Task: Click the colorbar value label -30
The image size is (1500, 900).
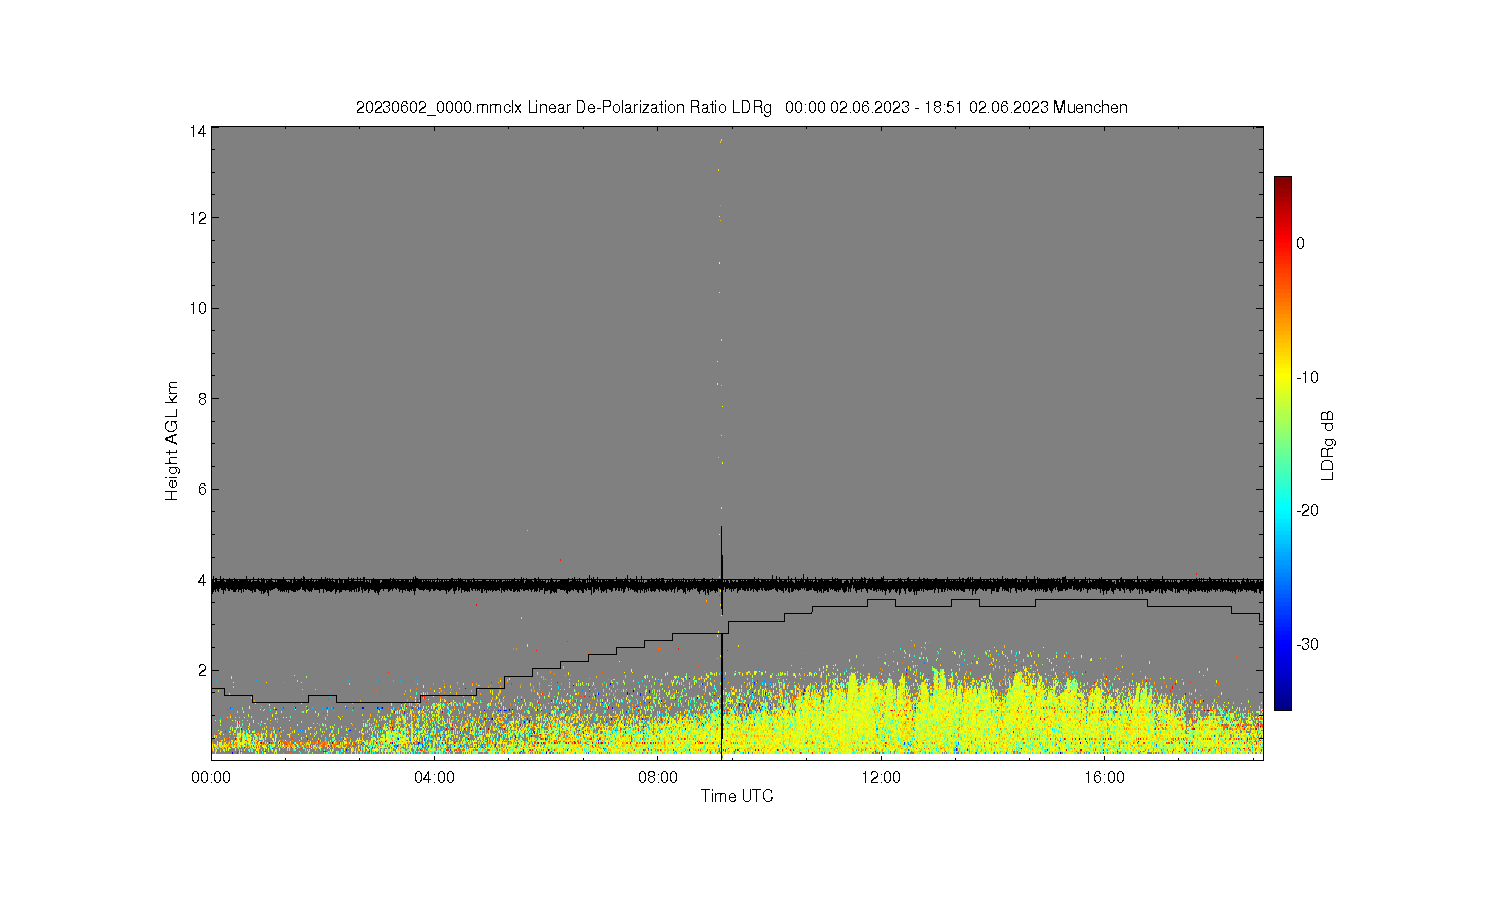Action: tap(1307, 644)
